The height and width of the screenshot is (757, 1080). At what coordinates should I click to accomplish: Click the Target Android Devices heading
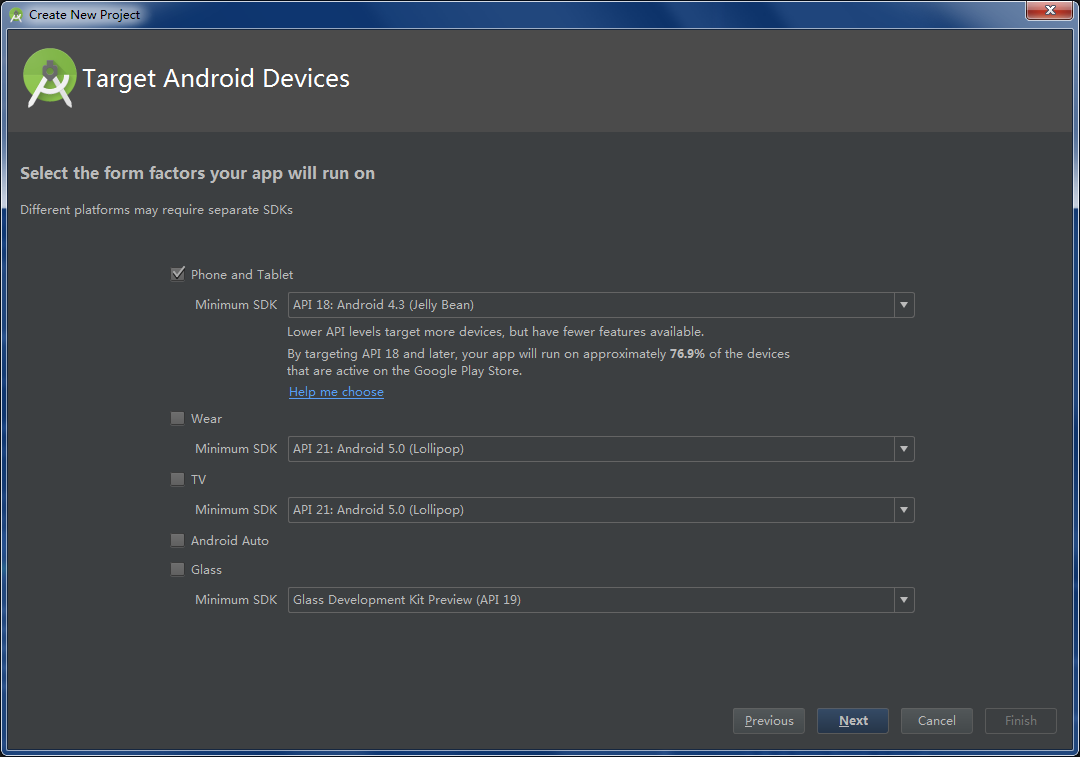[216, 79]
